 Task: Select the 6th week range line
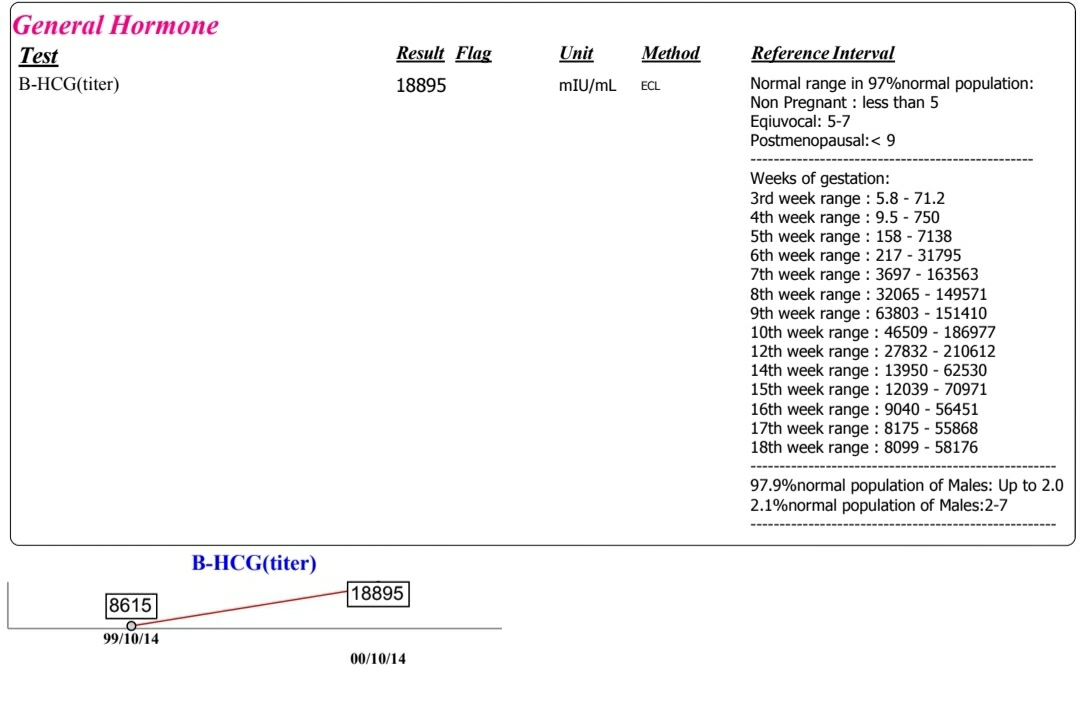pos(855,256)
